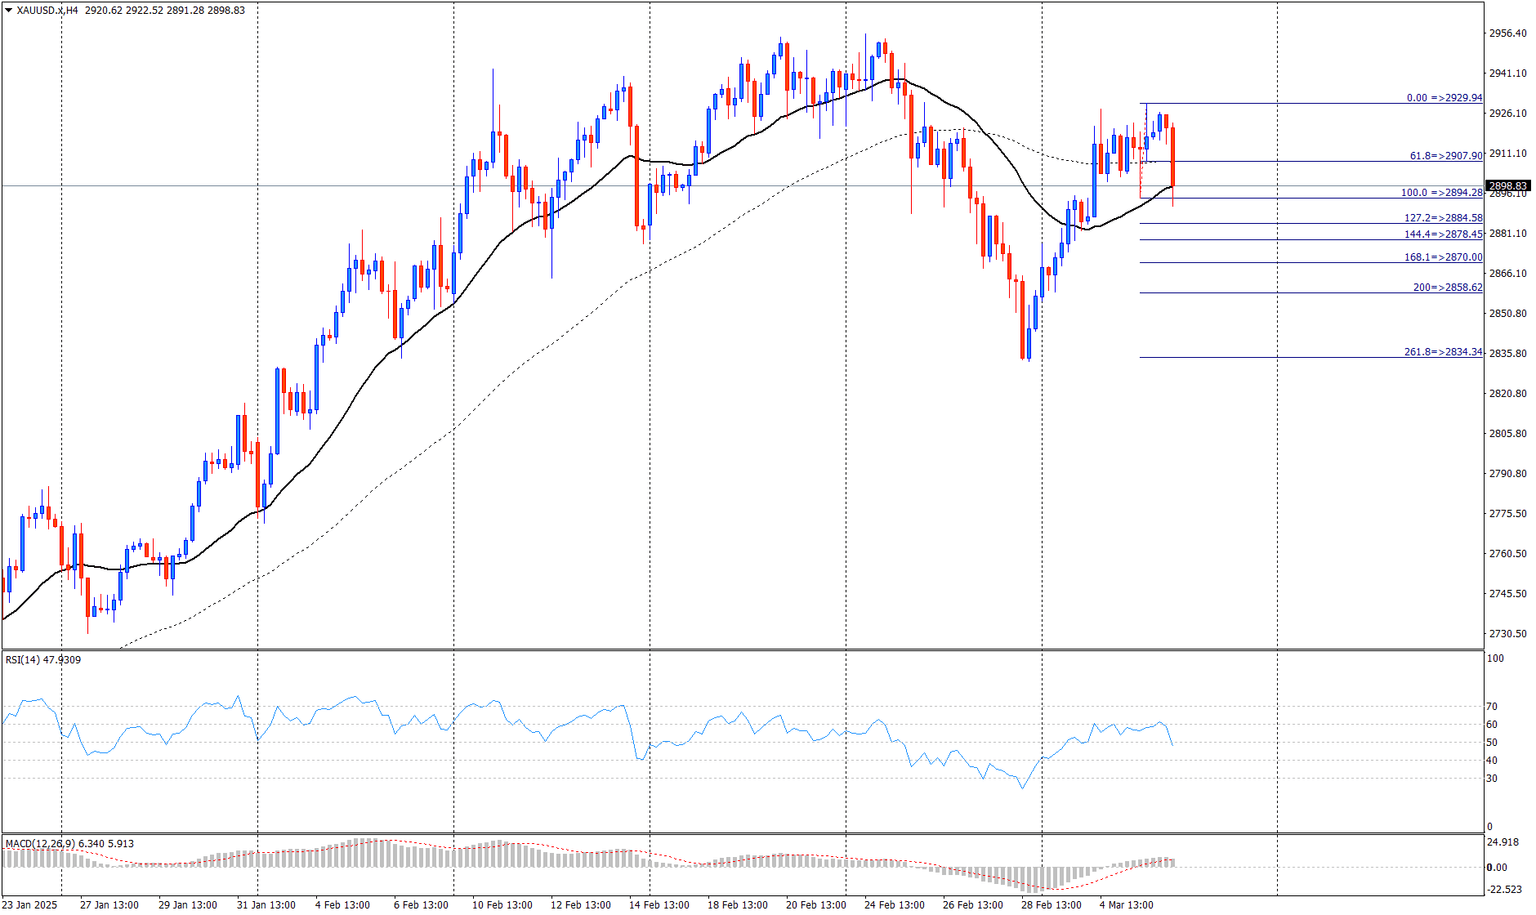Screen dimensions: 1536x915
Task: Click the 2956.40 price scale label
Action: click(x=1508, y=33)
